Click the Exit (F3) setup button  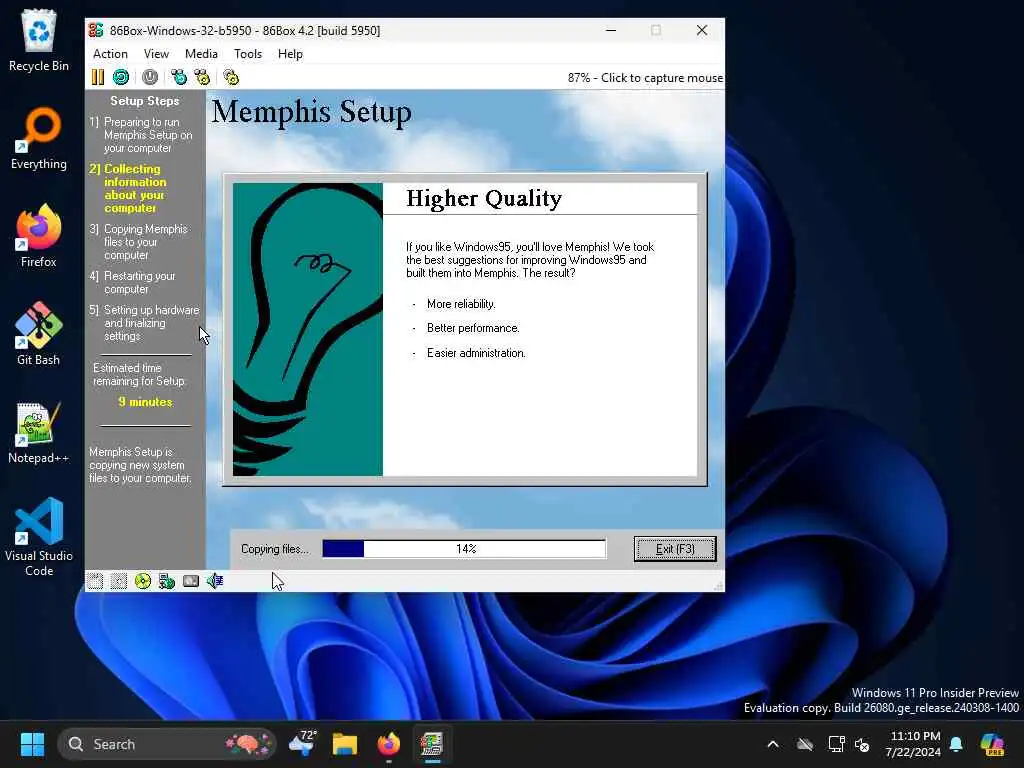675,549
